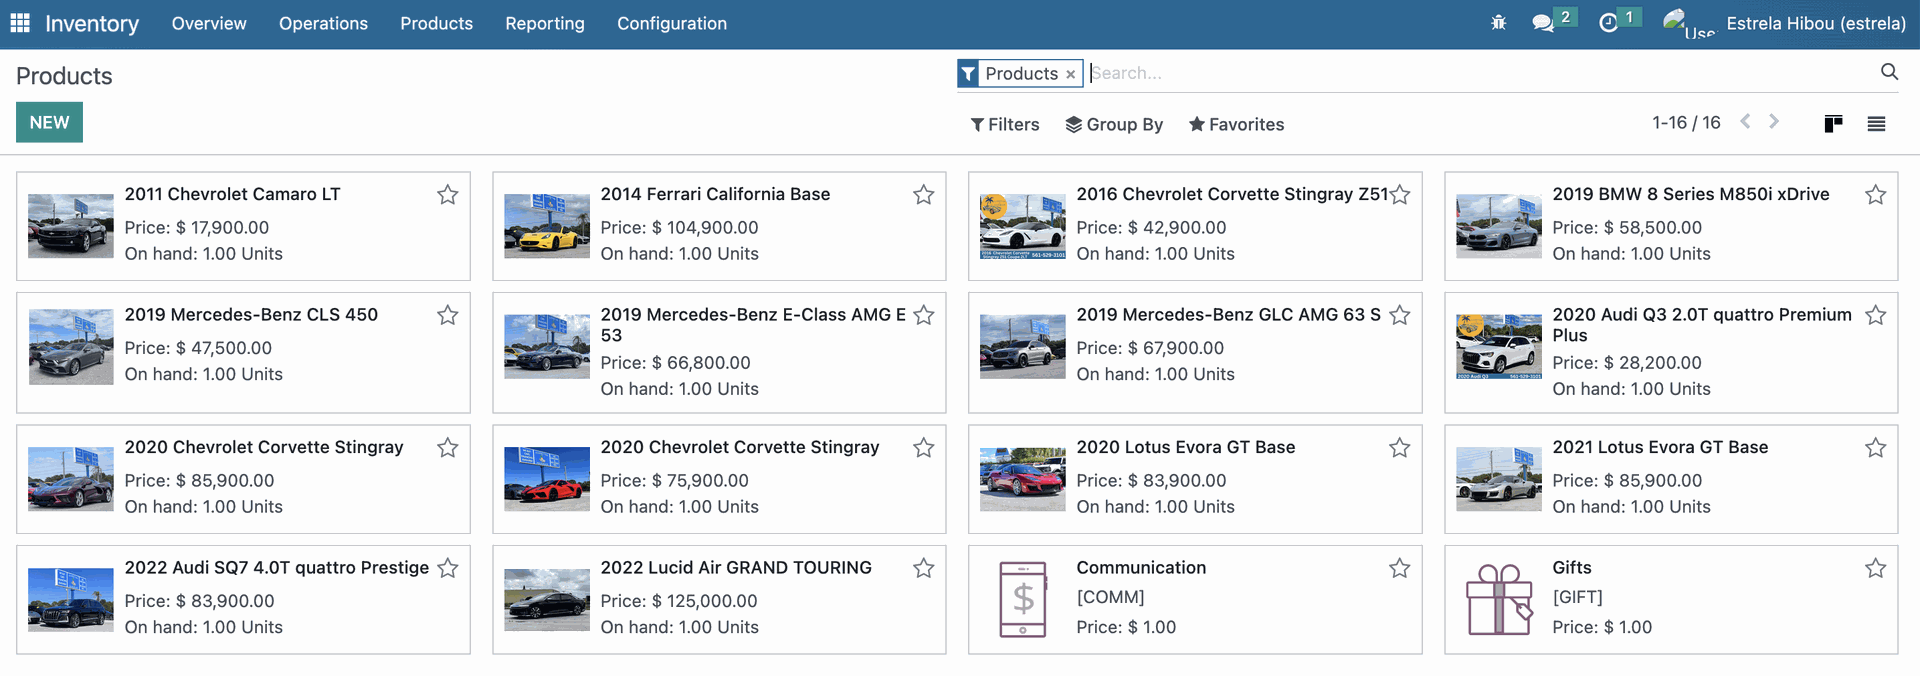Open the activities clock icon

tap(1608, 22)
